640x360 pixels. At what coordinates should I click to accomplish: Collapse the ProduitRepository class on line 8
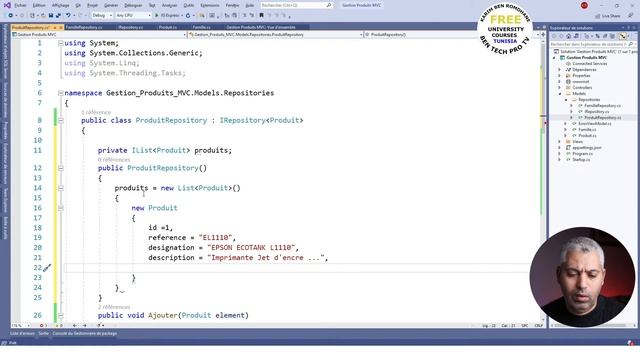point(61,120)
